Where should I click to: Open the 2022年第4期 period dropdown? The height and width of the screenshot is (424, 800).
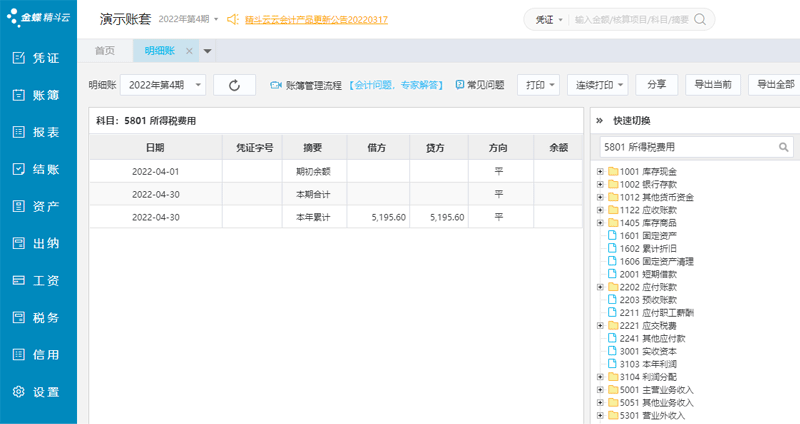(x=163, y=85)
